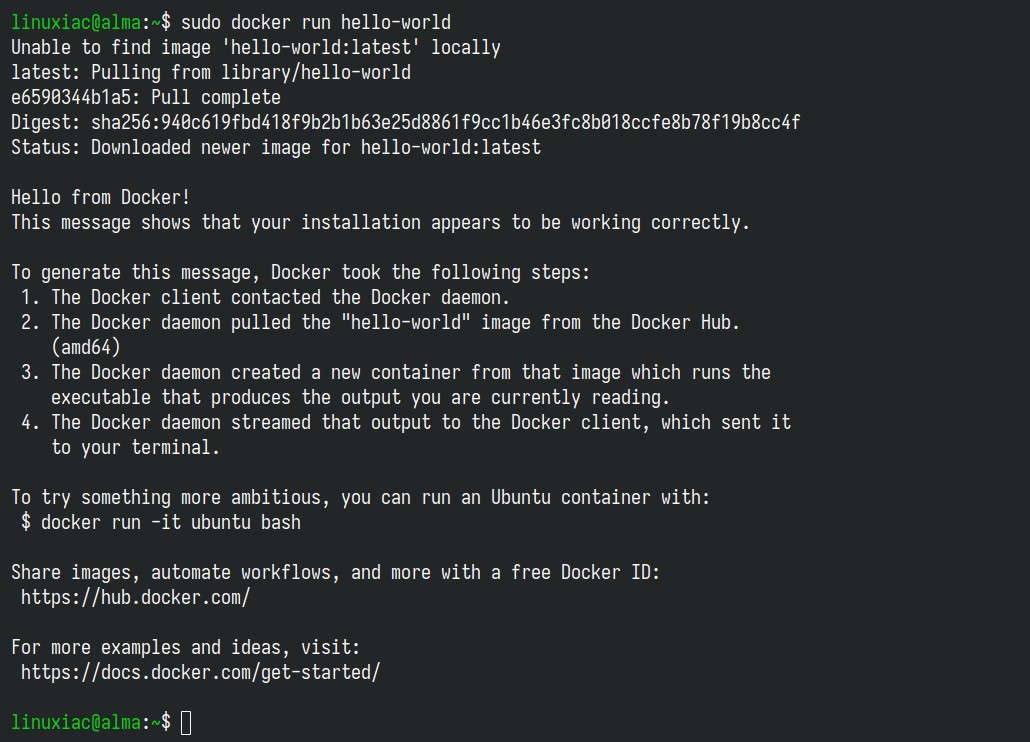The height and width of the screenshot is (742, 1030).
Task: Click the layer ID e6590344b1a5
Action: 71,97
